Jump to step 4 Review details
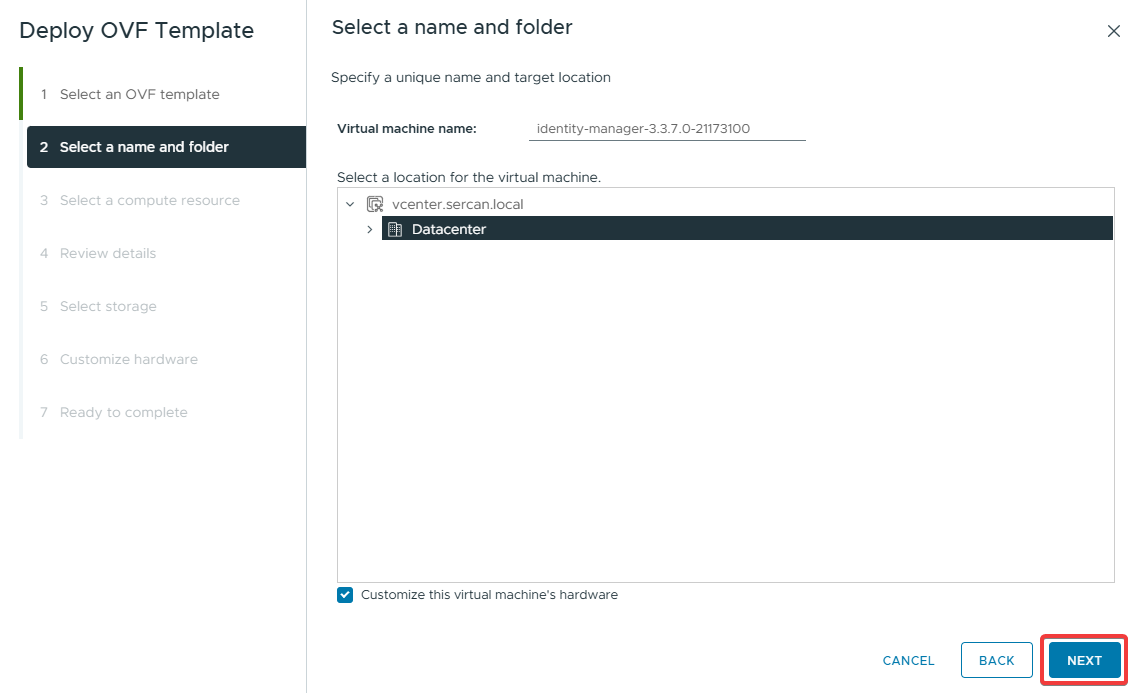 point(107,253)
